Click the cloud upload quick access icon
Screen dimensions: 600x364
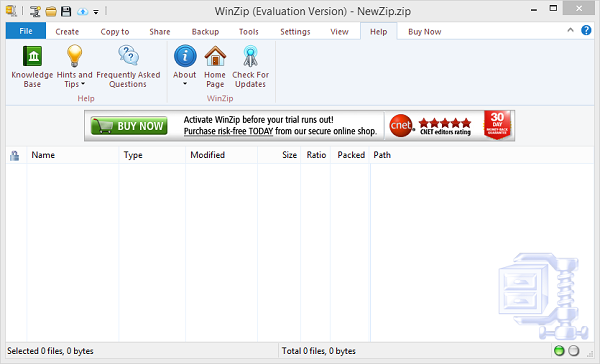tap(82, 12)
